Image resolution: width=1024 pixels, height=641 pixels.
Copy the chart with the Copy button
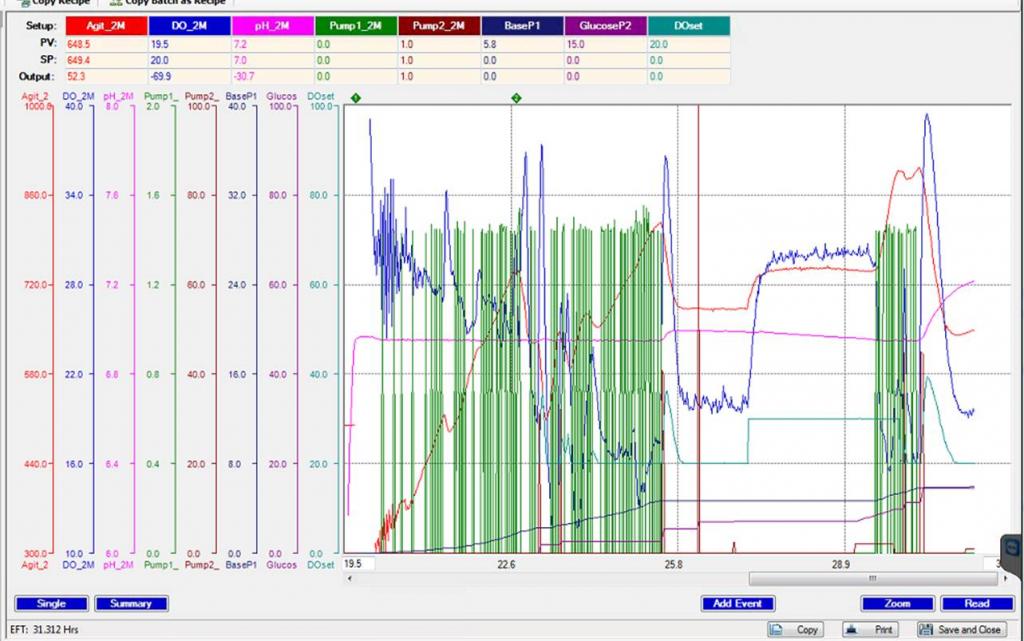[795, 629]
